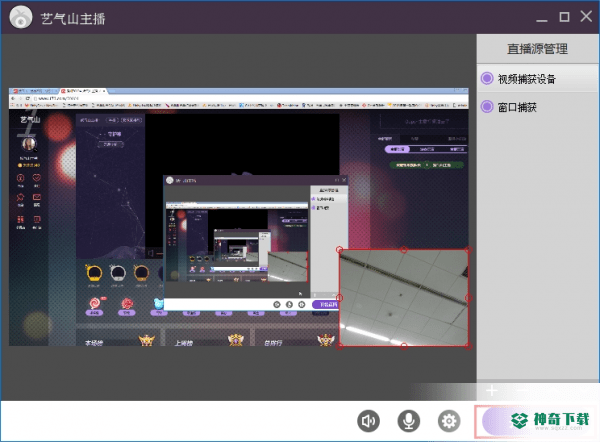Click the top-middle handle of webcam overlay
The image size is (600, 442).
pos(404,250)
